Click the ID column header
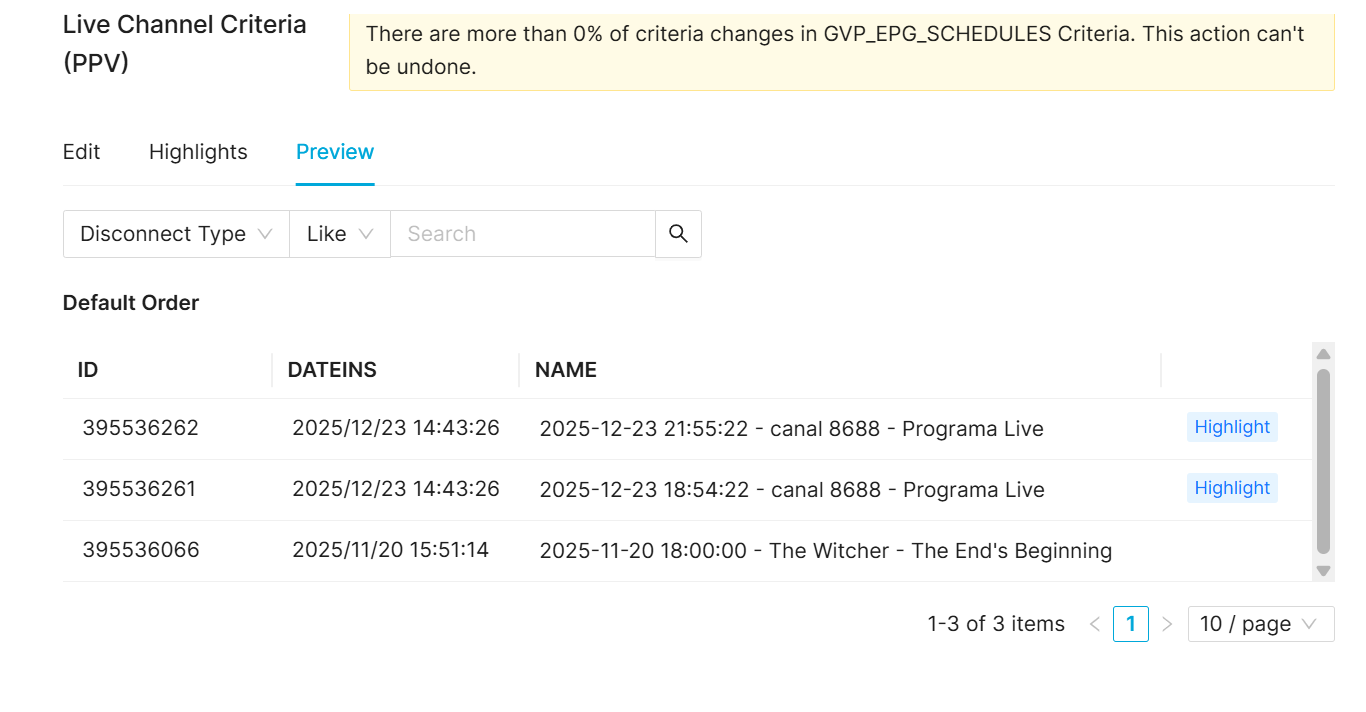The width and height of the screenshot is (1366, 712). tap(88, 370)
